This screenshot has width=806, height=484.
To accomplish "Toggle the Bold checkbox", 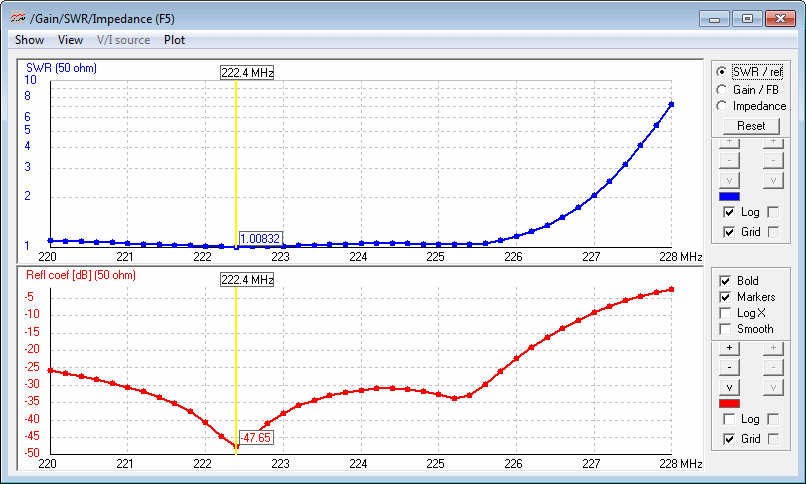I will point(725,281).
